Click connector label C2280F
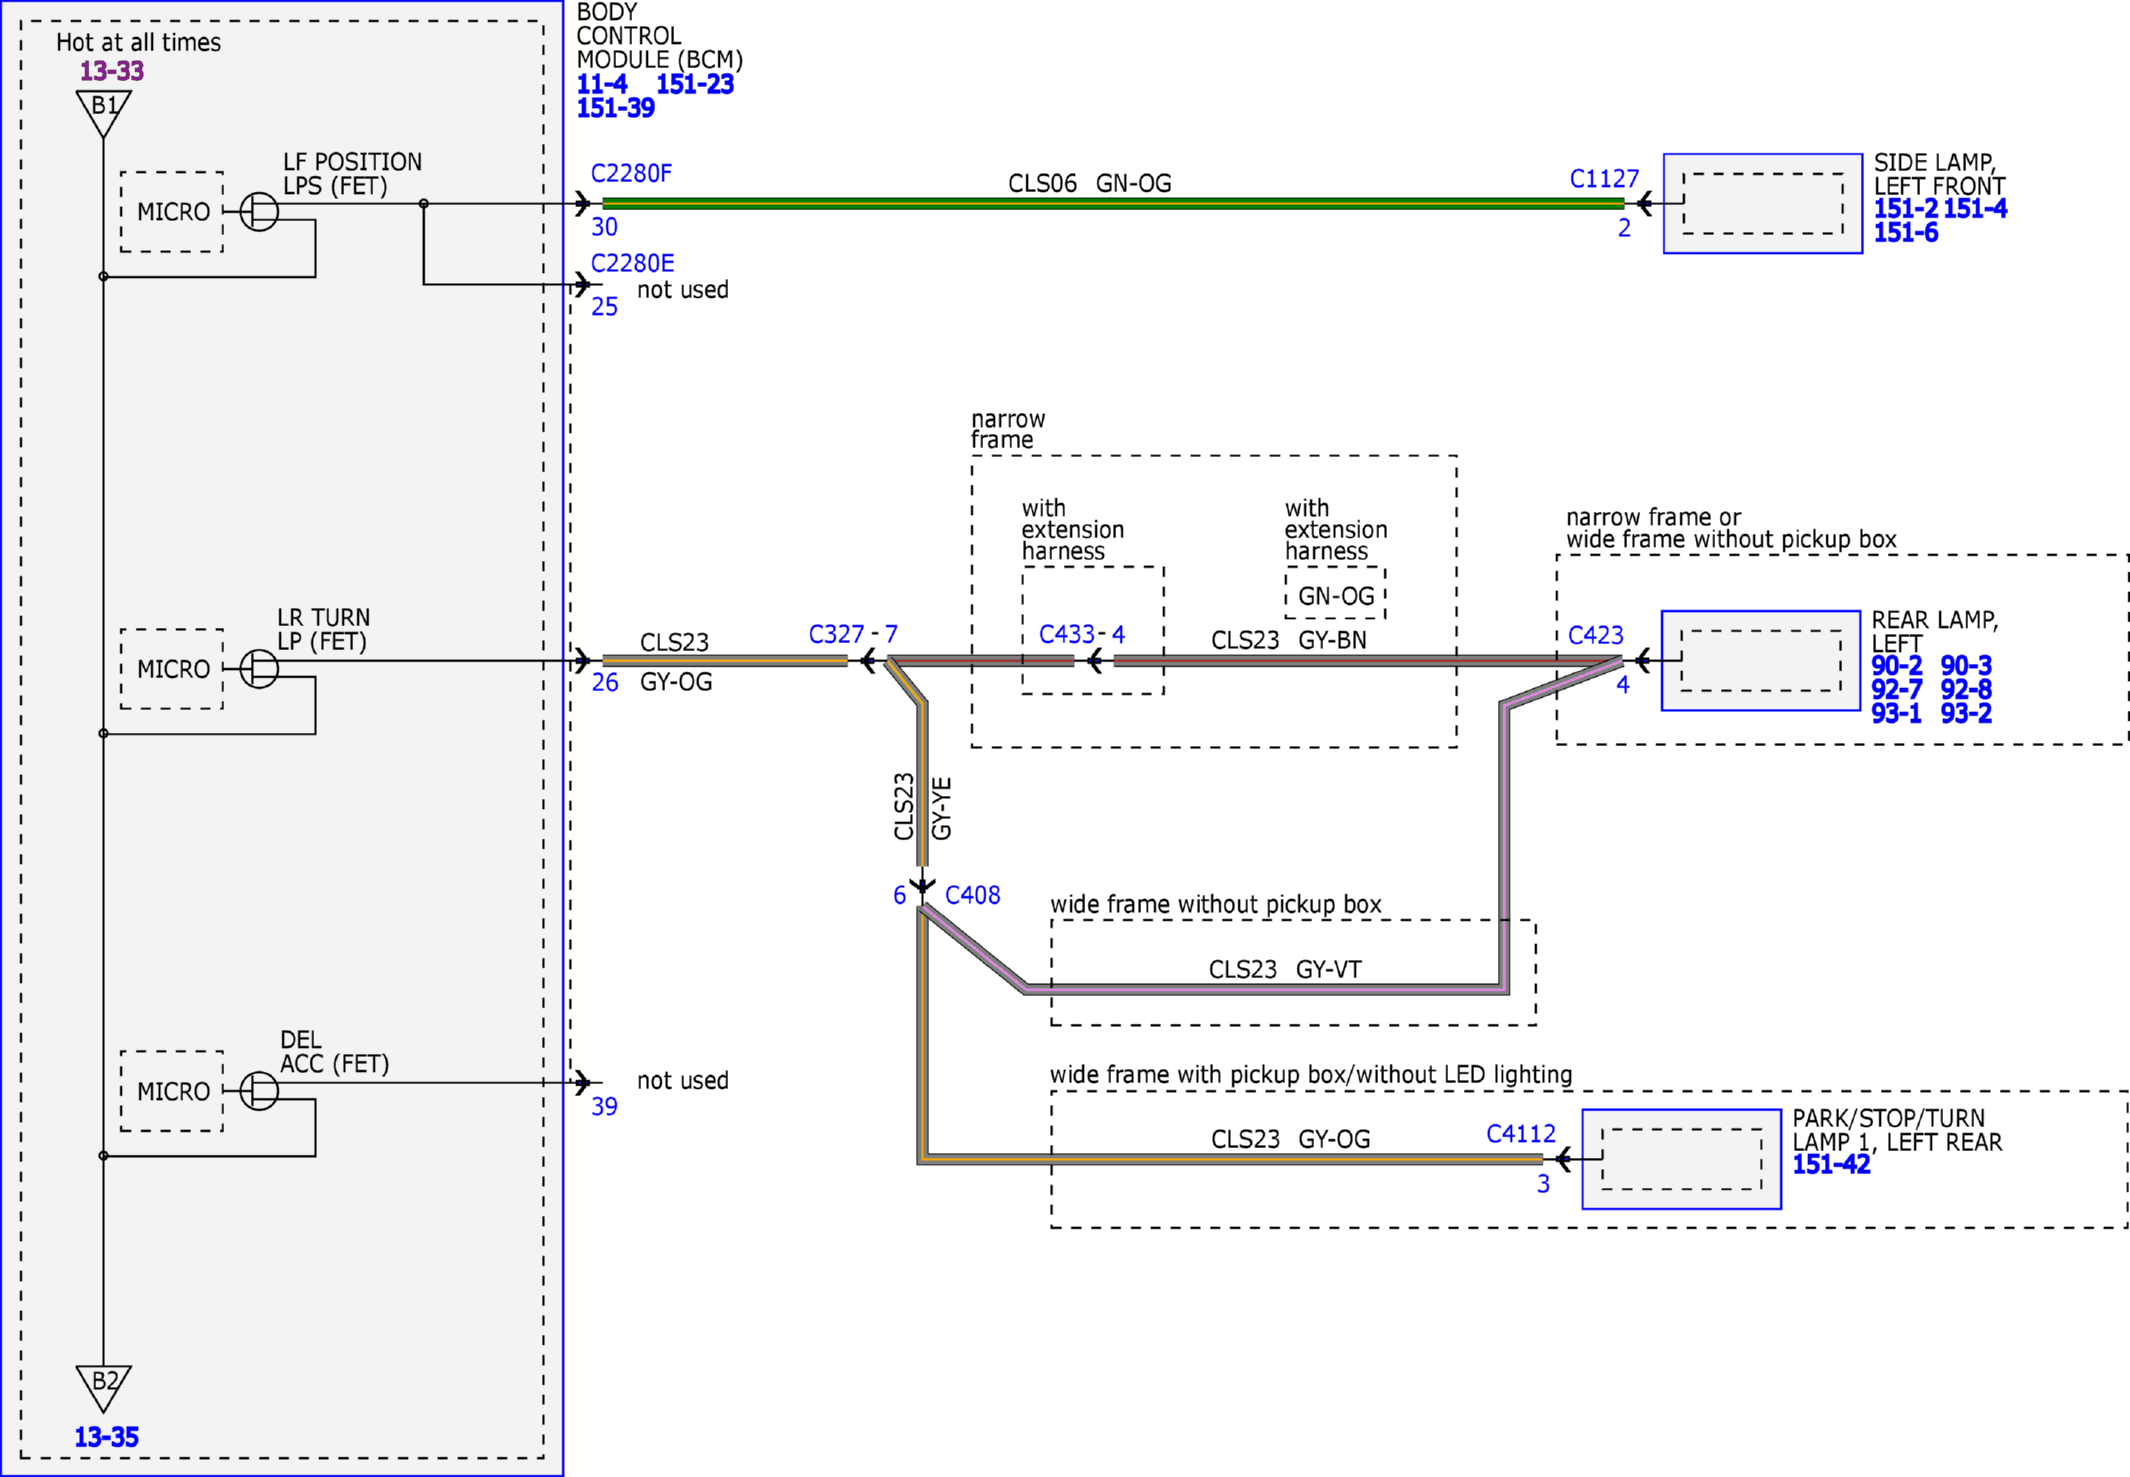 pos(631,173)
